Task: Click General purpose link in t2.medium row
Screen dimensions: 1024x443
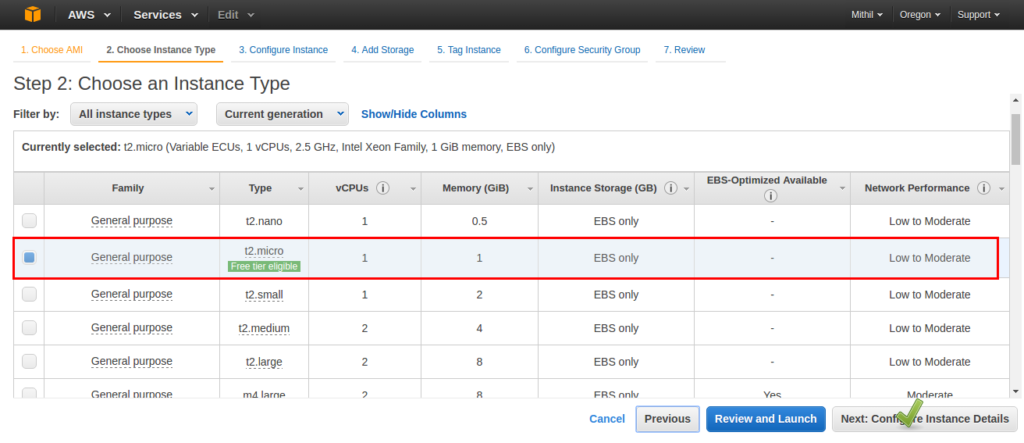Action: point(132,327)
